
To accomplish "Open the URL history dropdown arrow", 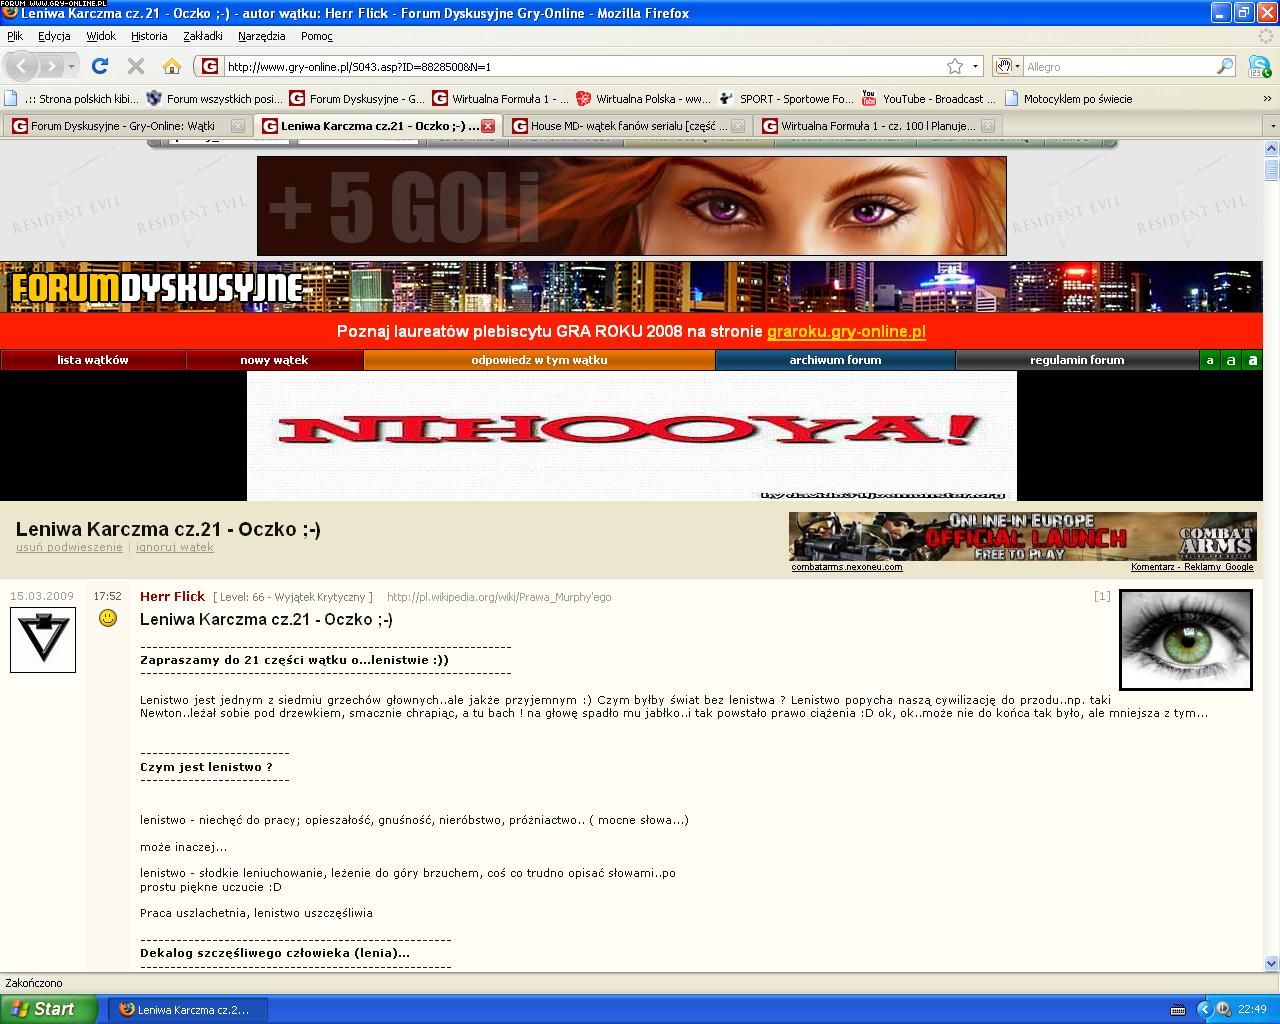I will (975, 66).
